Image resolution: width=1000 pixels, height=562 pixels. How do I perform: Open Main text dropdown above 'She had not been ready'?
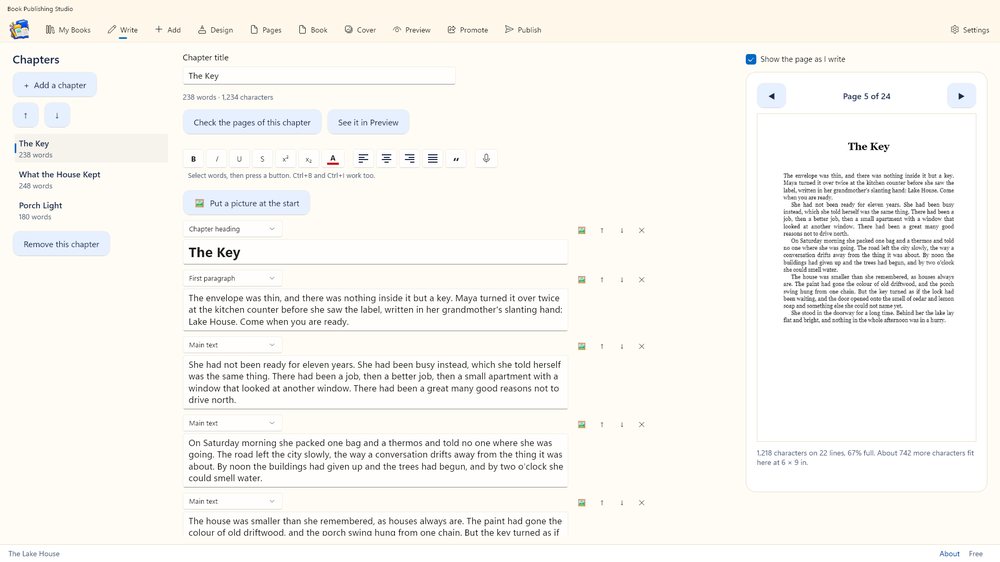point(232,345)
